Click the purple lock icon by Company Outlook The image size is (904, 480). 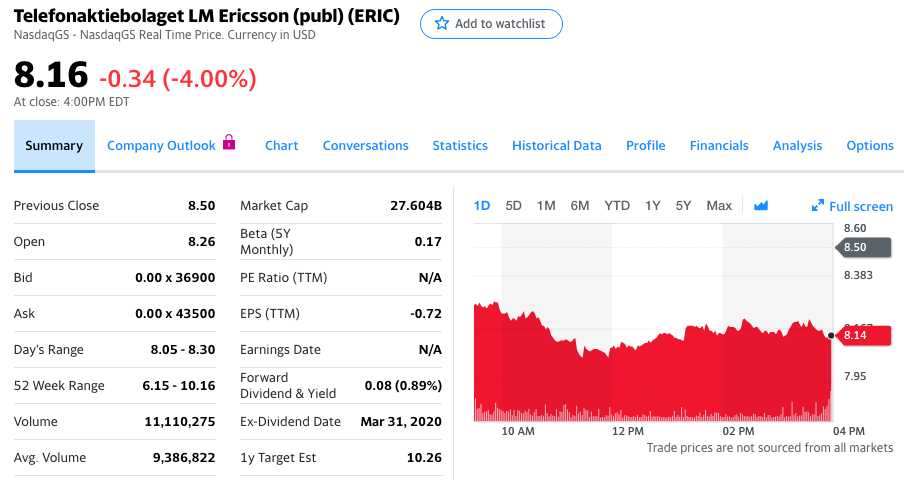pyautogui.click(x=229, y=143)
